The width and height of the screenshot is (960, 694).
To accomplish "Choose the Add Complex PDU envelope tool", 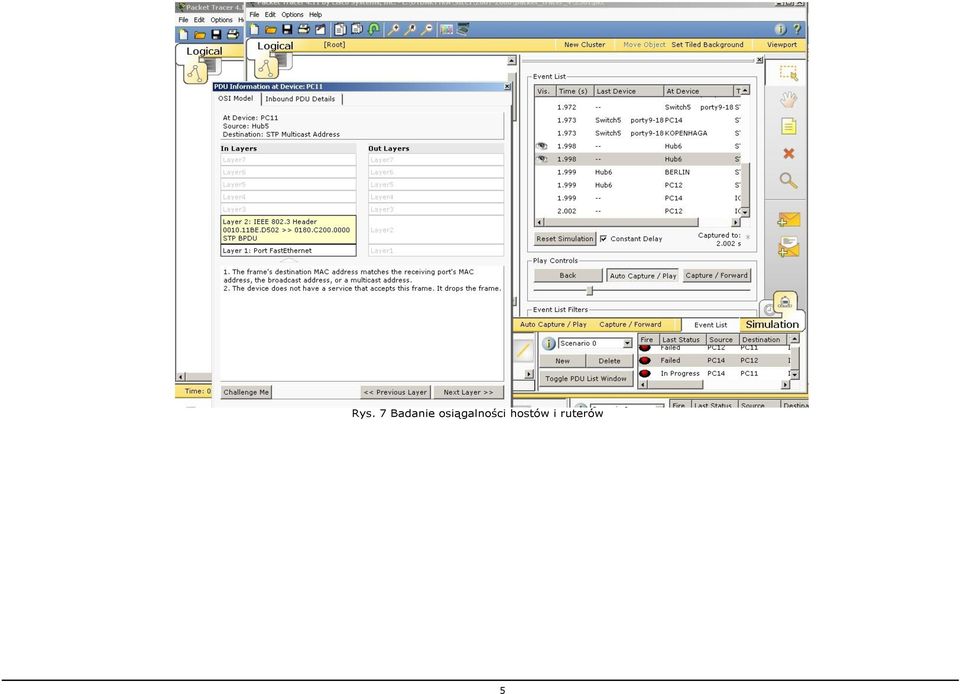I will (789, 247).
